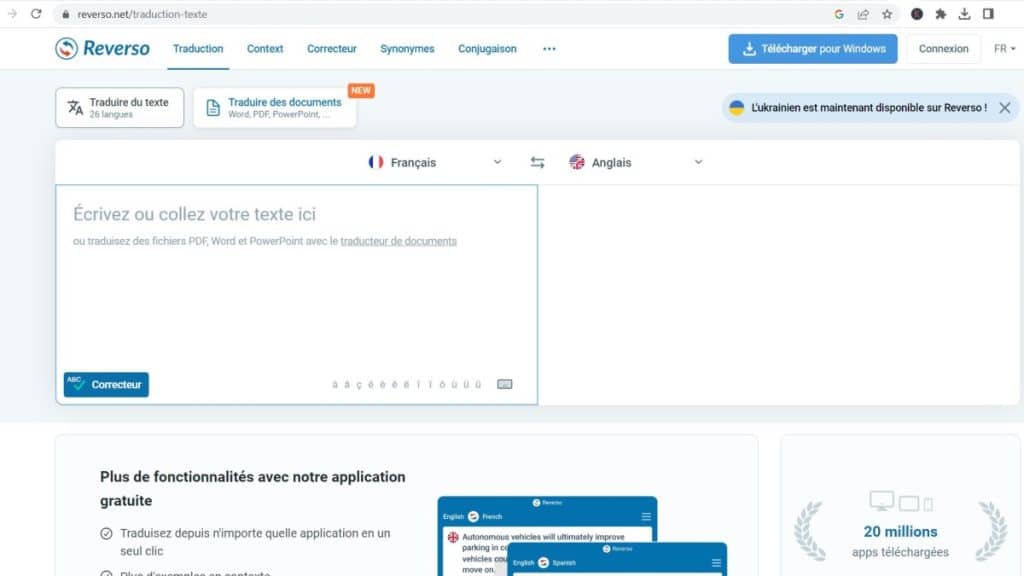
Task: Click into the text input area
Action: [x=296, y=300]
